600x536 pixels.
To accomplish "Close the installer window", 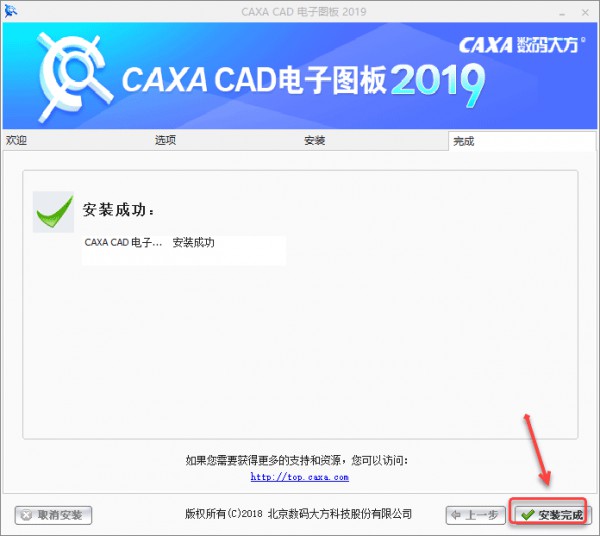I will click(585, 13).
